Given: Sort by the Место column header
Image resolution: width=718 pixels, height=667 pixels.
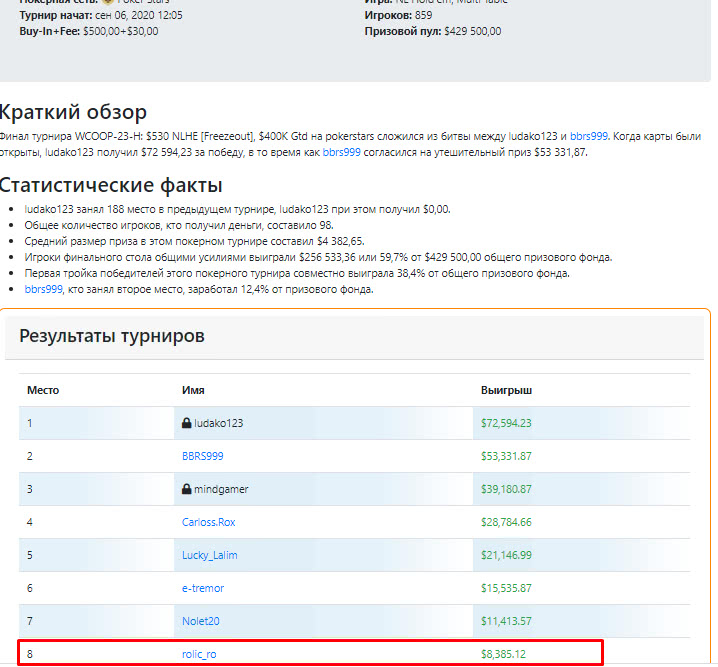Looking at the screenshot, I should point(43,390).
